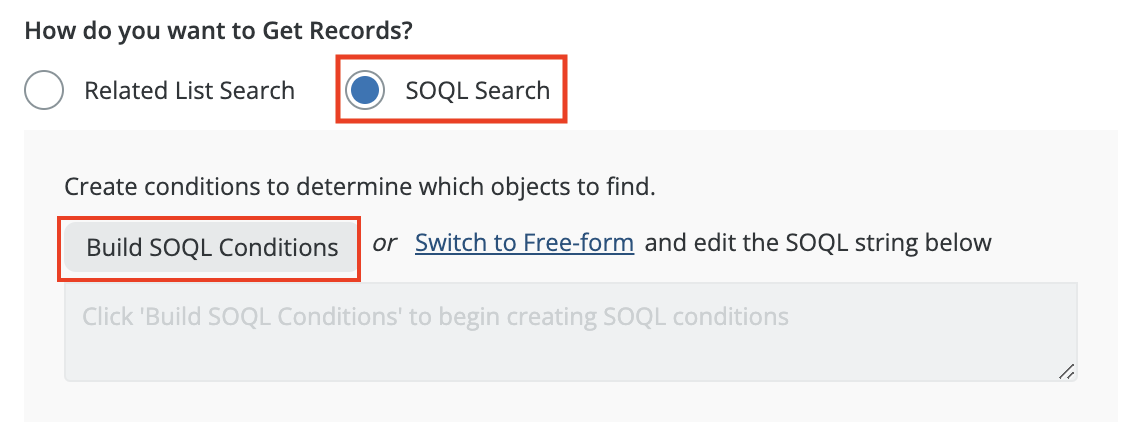Click the SOQL text area placeholder text
Image resolution: width=1125 pixels, height=434 pixels.
(435, 318)
